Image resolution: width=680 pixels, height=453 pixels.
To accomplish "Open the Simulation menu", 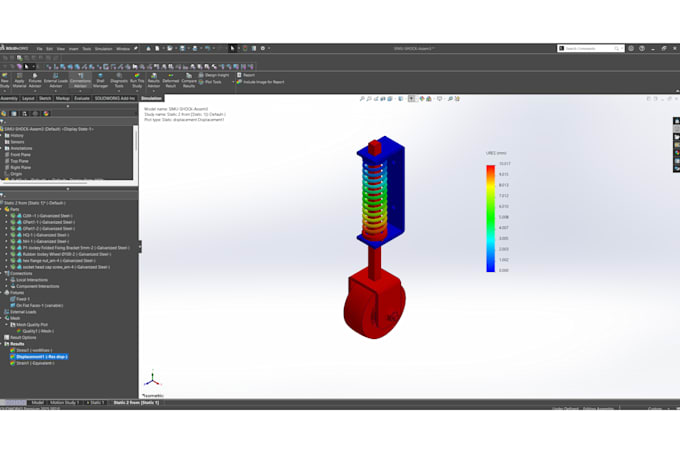I will (103, 49).
